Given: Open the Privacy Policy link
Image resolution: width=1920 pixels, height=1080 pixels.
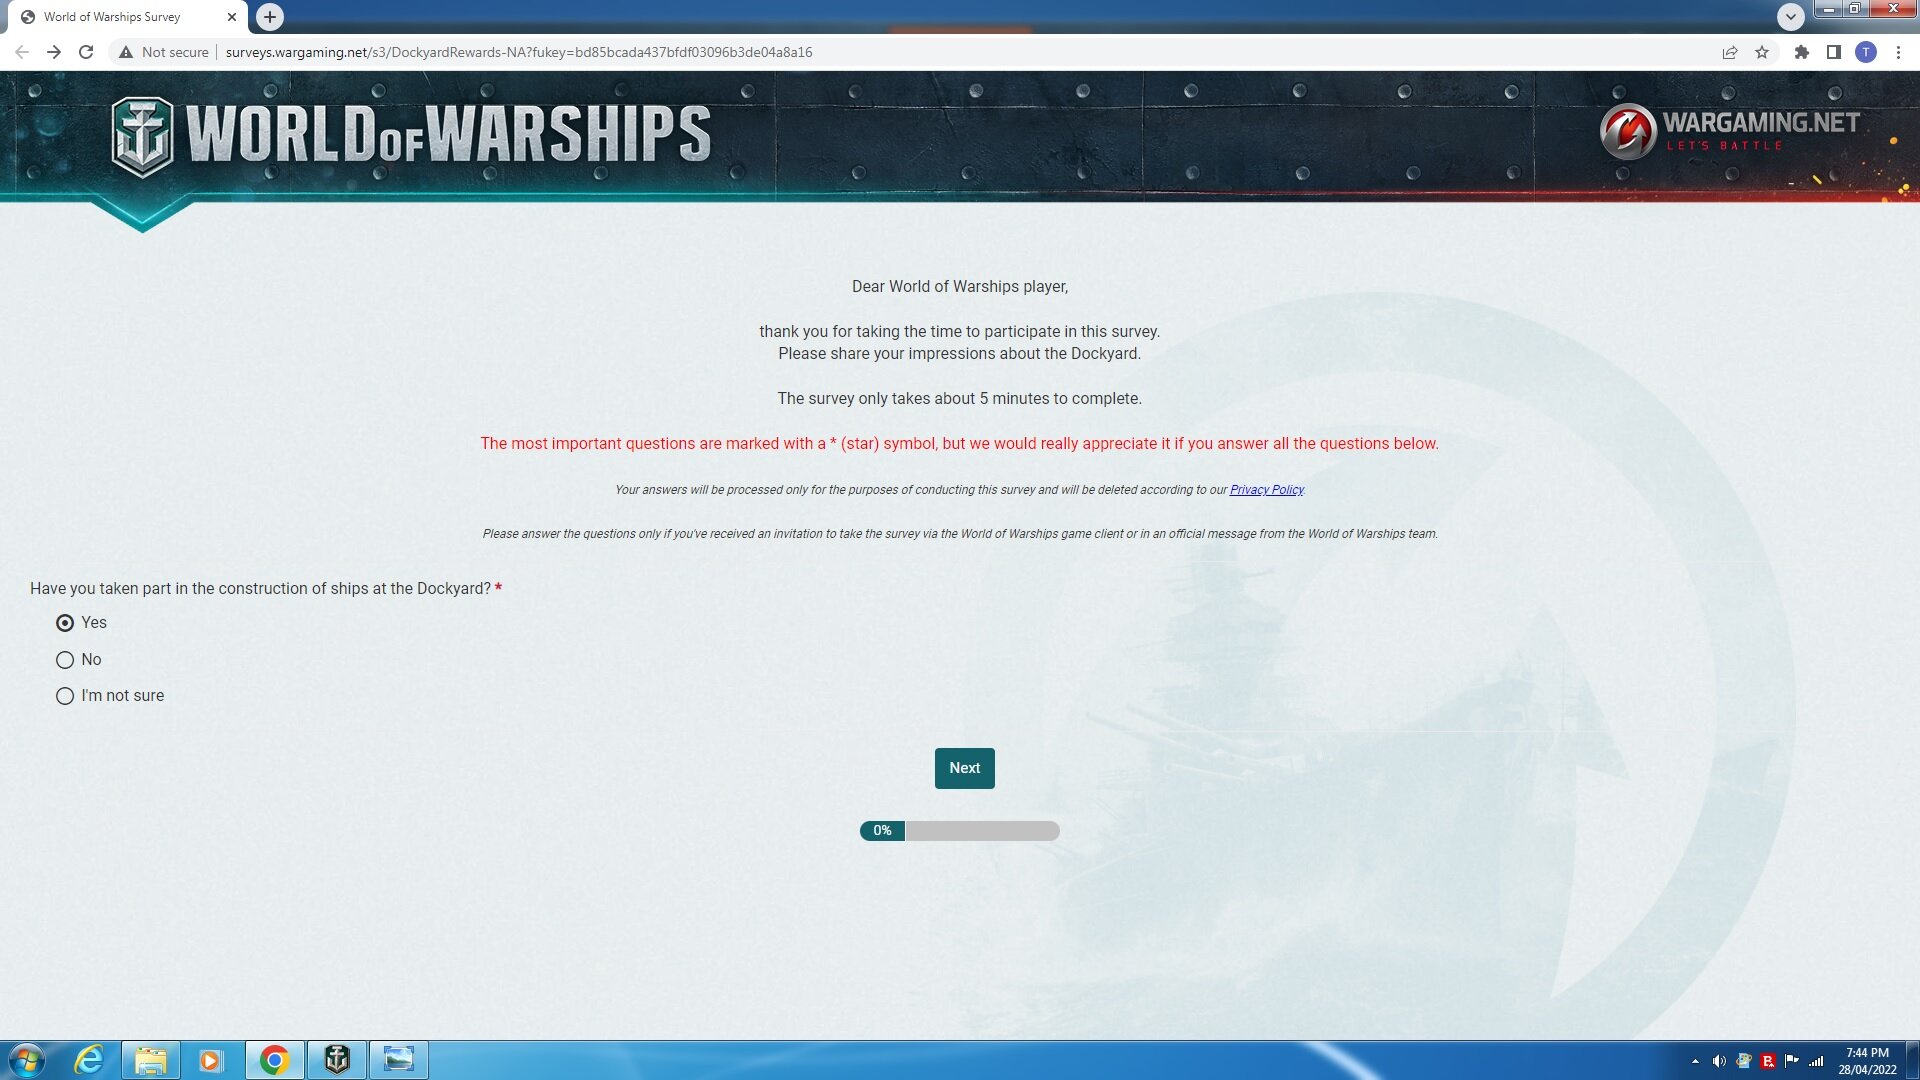Looking at the screenshot, I should (x=1266, y=490).
